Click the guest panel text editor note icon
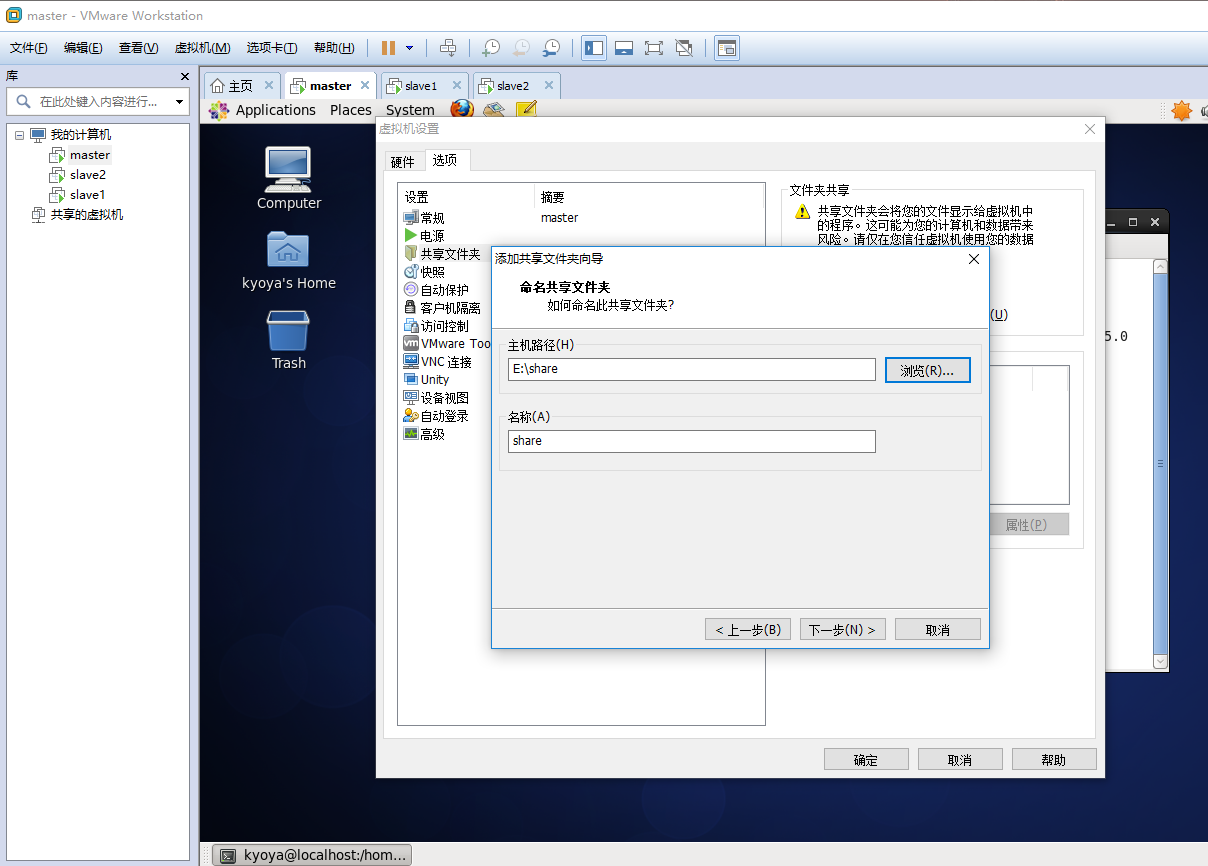Image resolution: width=1208 pixels, height=866 pixels. pyautogui.click(x=527, y=110)
